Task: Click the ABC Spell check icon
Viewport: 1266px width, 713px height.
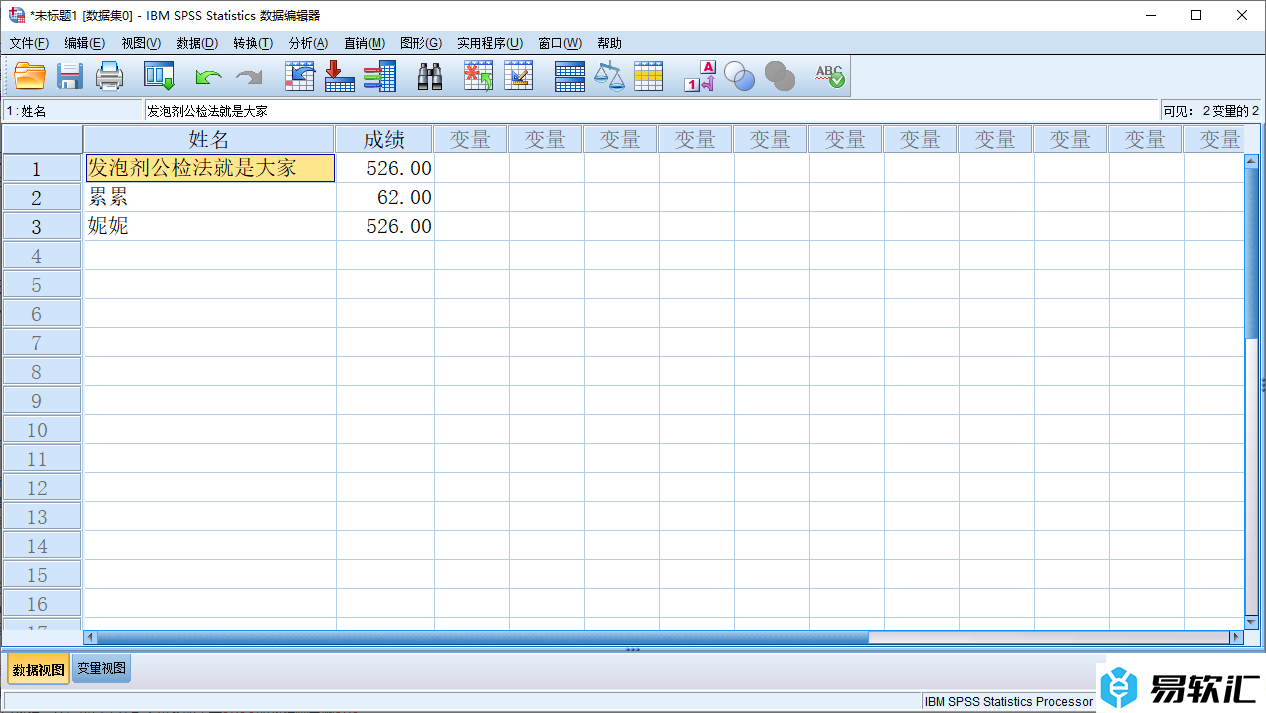Action: (x=829, y=76)
